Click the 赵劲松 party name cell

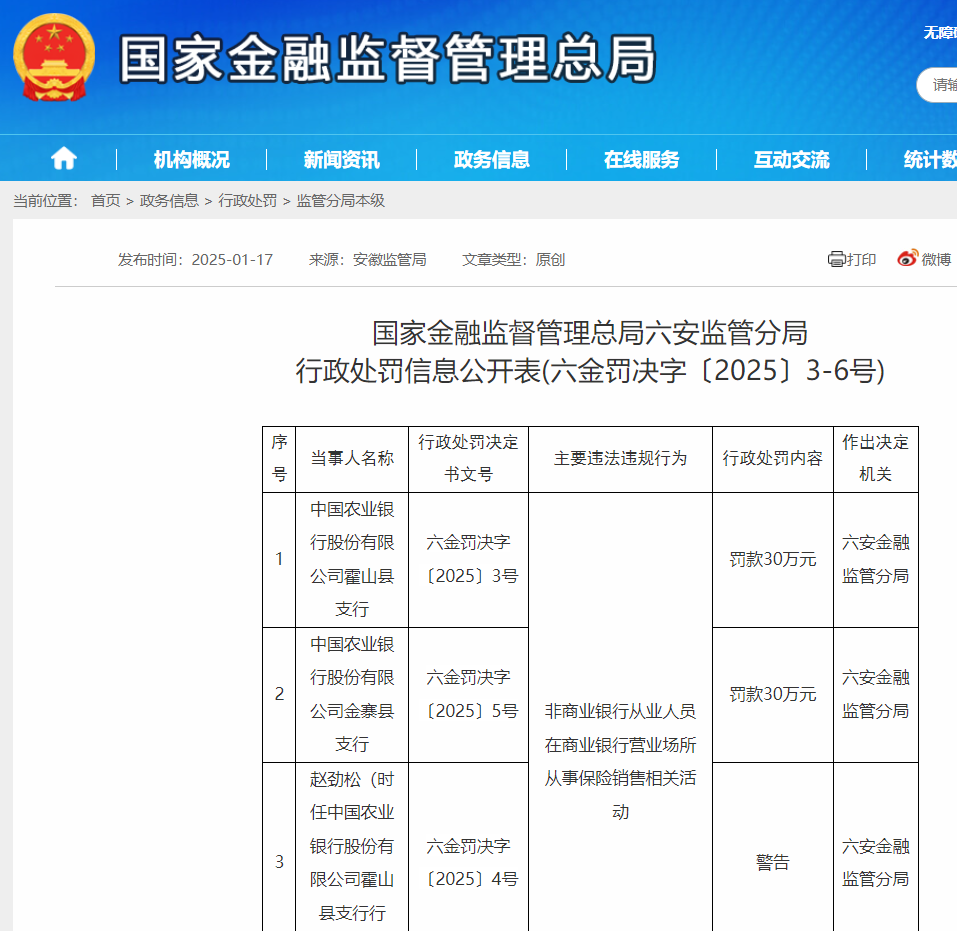(x=352, y=846)
